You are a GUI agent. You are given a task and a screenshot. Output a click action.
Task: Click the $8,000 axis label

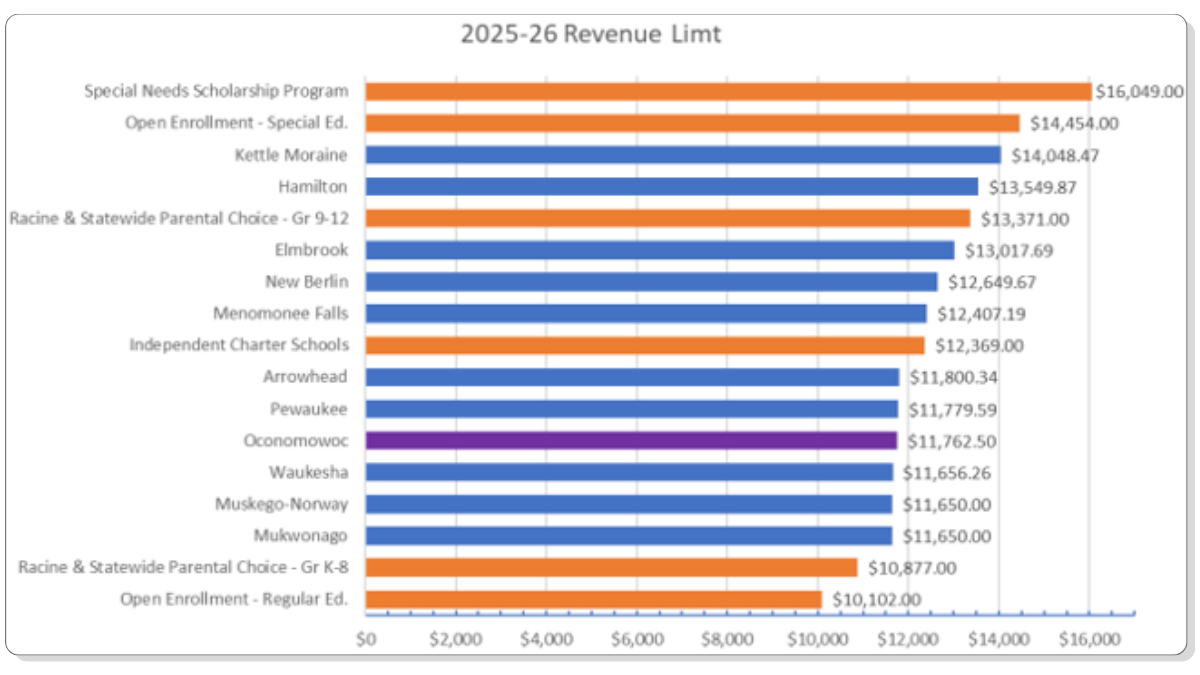[x=727, y=639]
